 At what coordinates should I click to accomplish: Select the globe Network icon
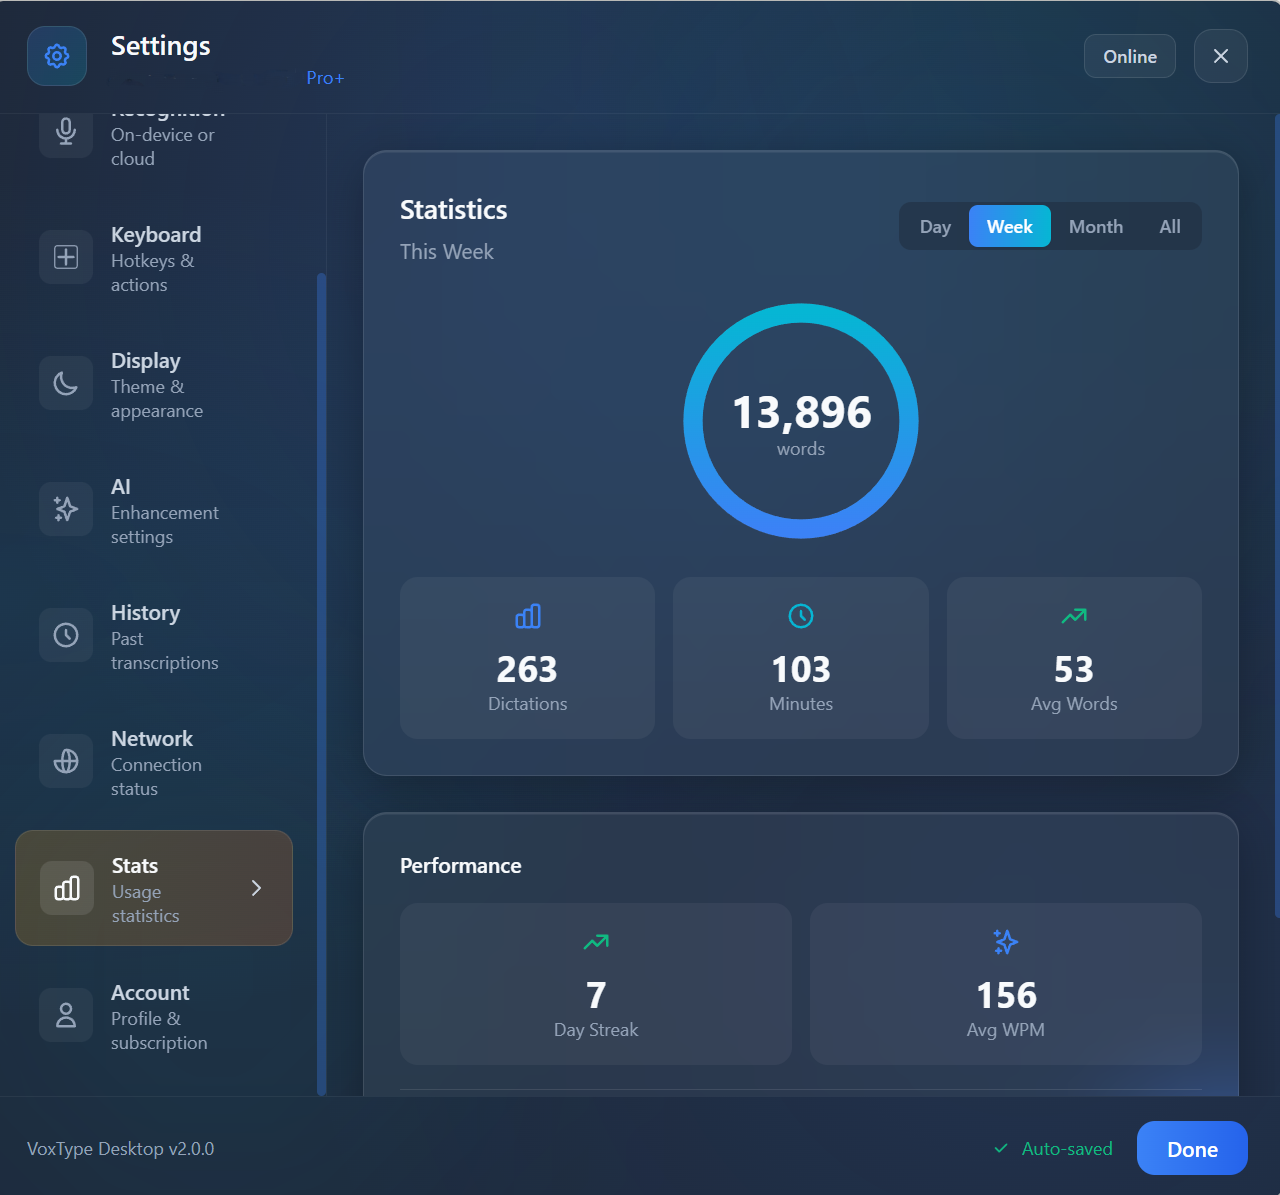click(65, 761)
